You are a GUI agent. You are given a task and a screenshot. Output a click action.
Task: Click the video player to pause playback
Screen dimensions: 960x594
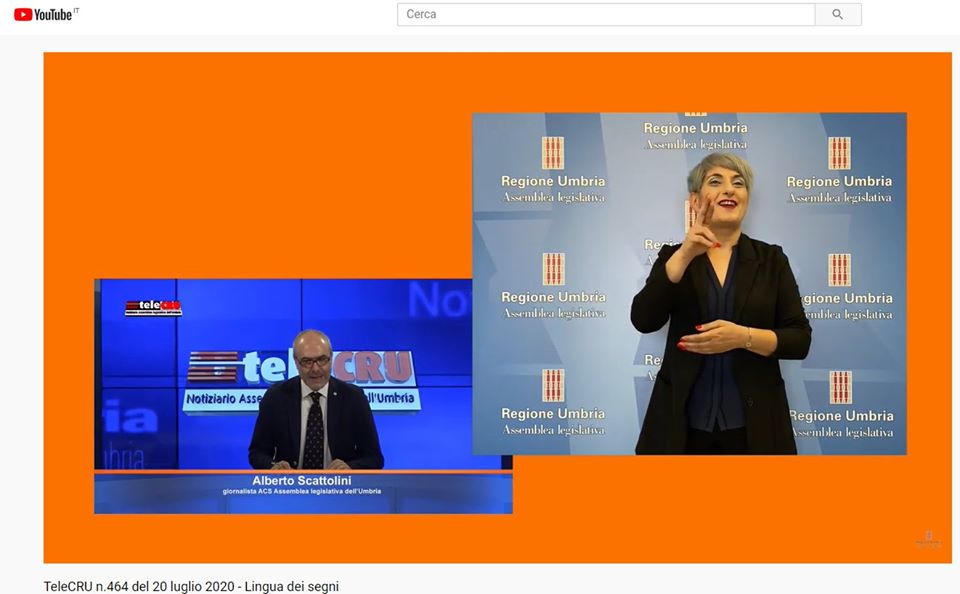point(497,307)
